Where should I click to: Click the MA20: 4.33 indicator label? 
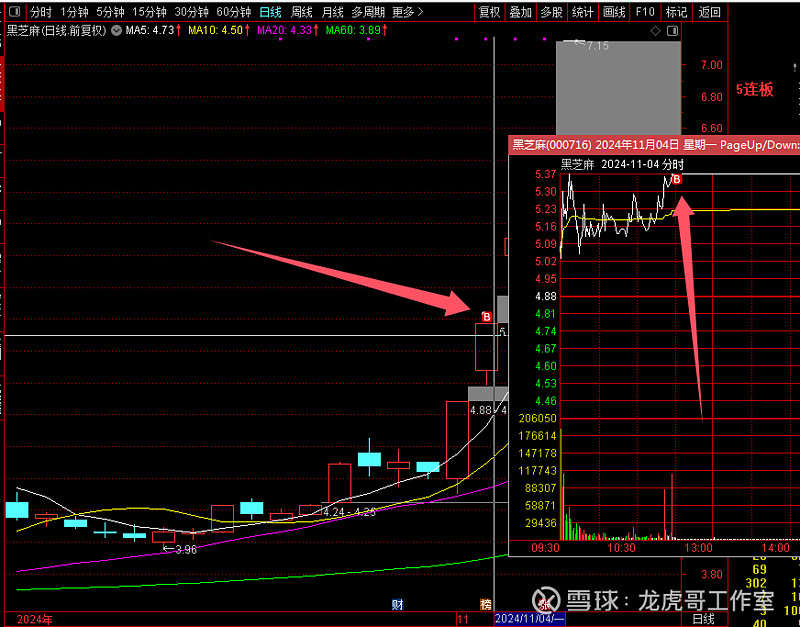(288, 31)
